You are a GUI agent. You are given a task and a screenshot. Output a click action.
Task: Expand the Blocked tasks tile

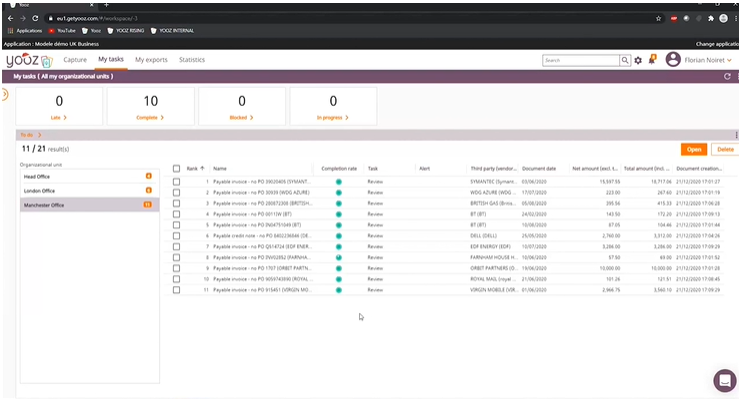(241, 118)
